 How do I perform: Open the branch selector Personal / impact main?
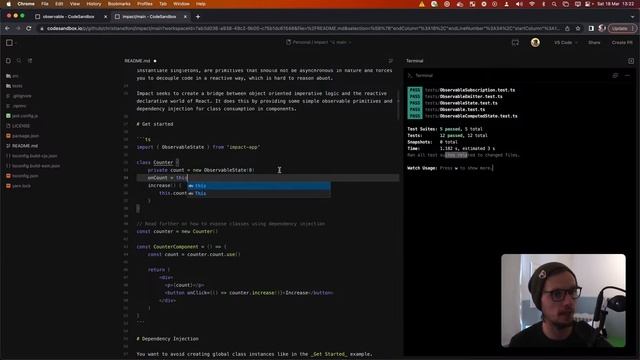319,42
